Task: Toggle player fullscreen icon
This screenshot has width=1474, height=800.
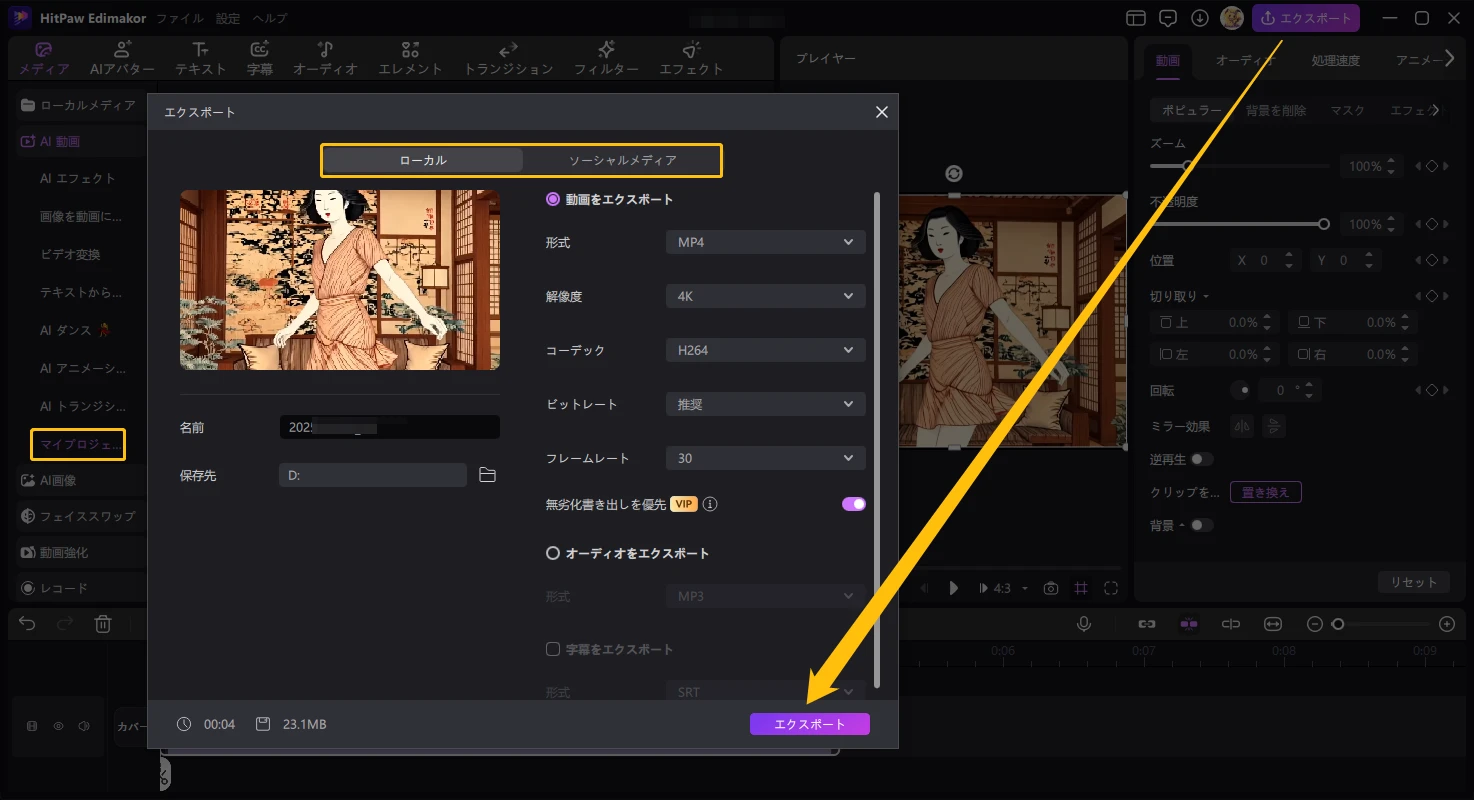Action: (x=1111, y=588)
